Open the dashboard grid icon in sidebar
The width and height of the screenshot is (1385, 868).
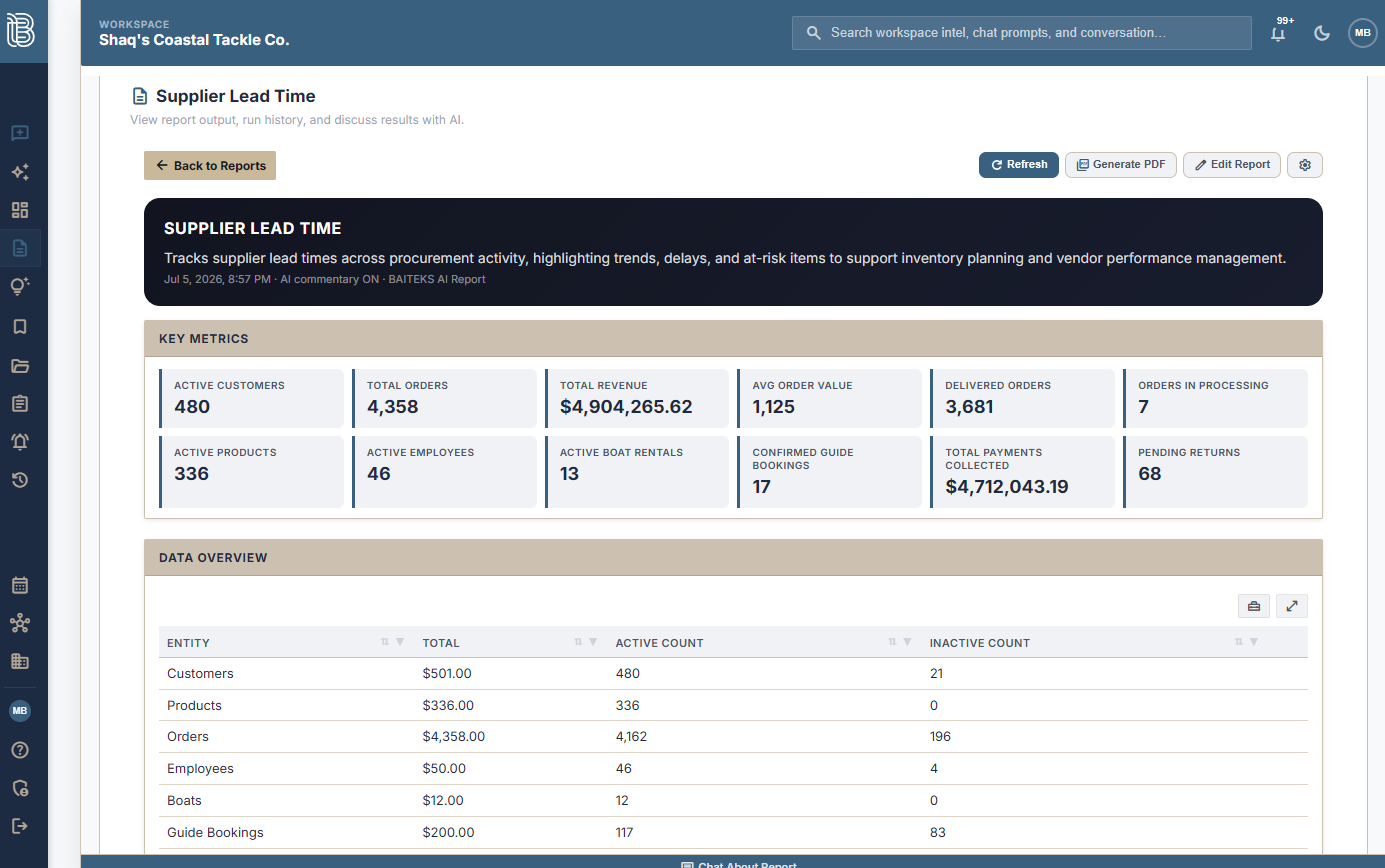click(x=20, y=210)
